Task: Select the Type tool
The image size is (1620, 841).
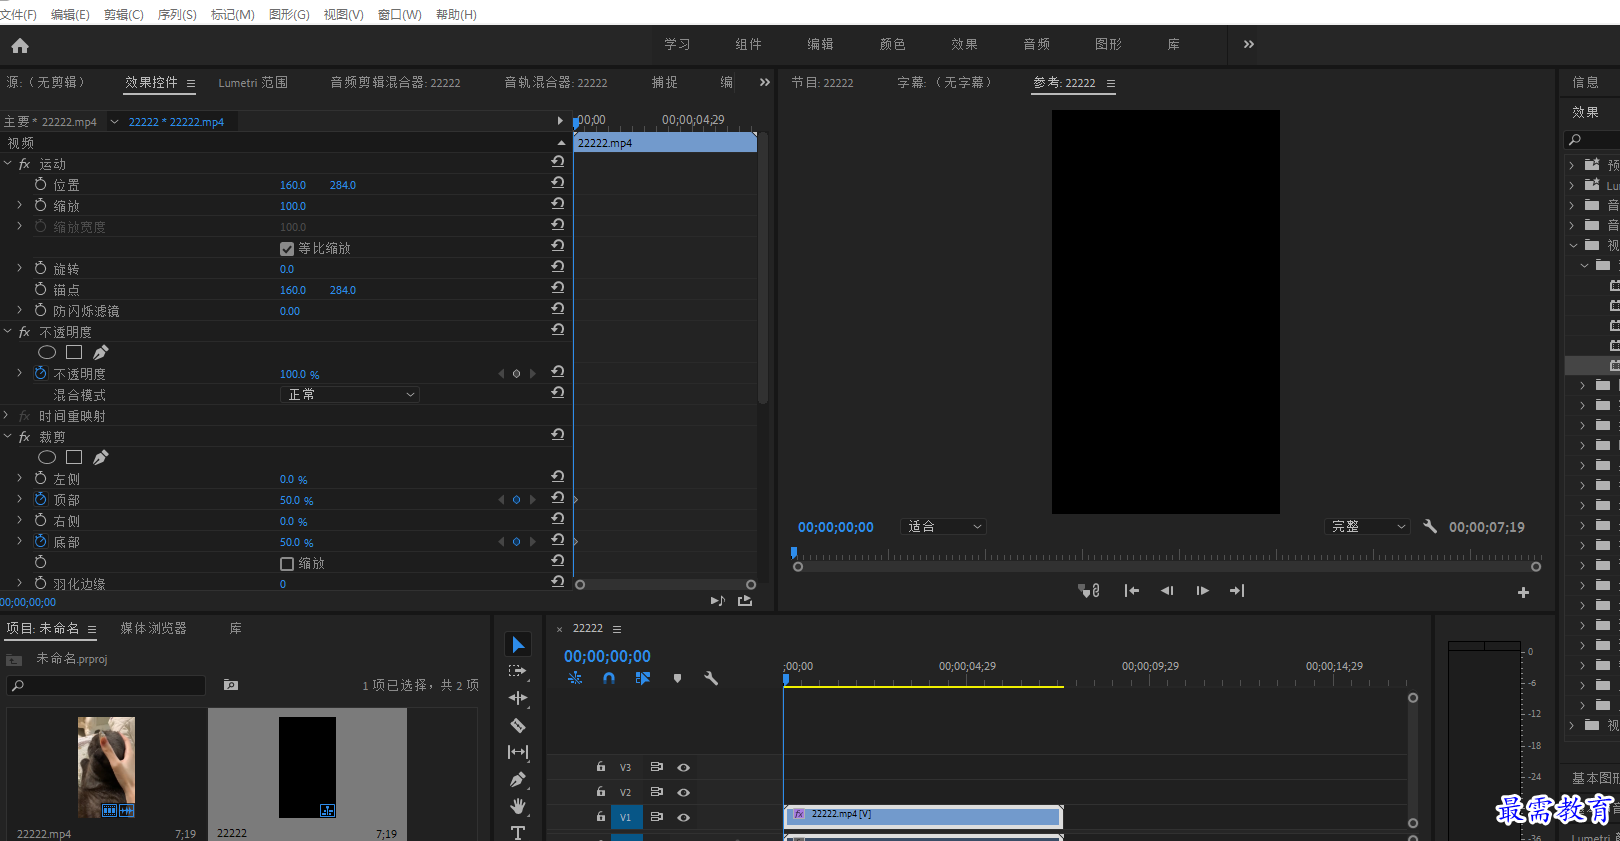Action: [x=518, y=832]
